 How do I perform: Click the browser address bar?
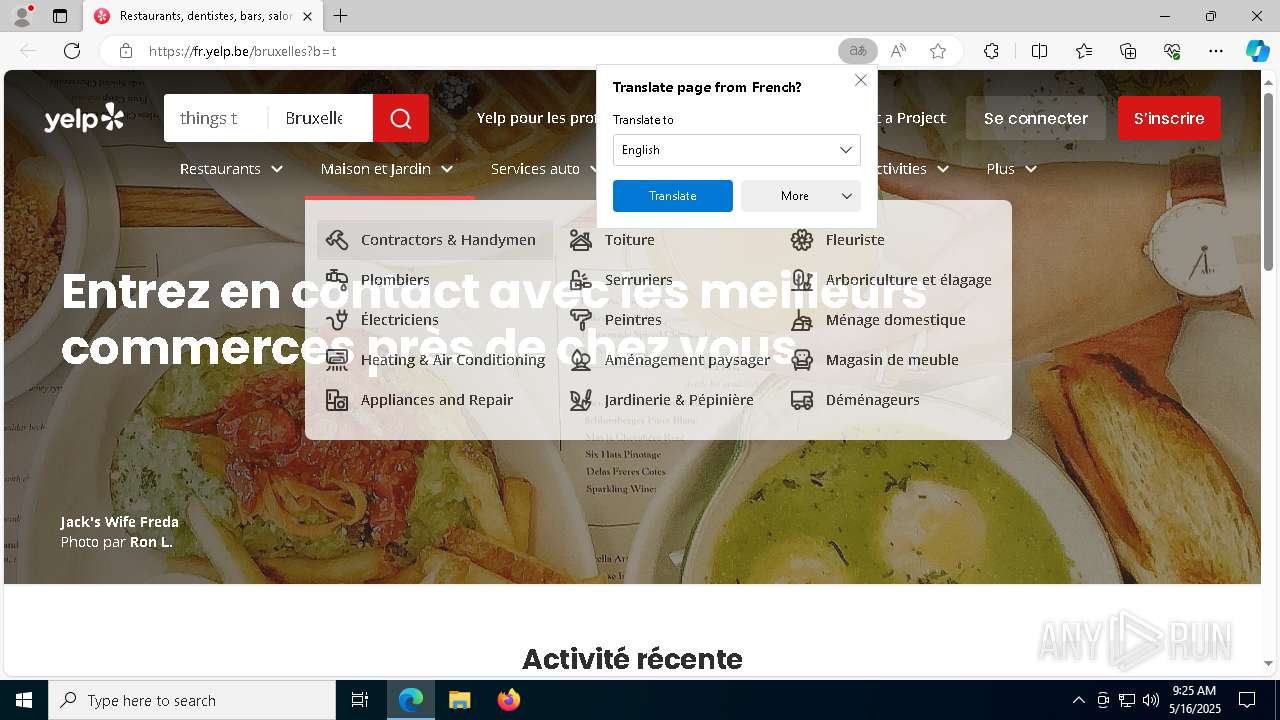(x=490, y=51)
